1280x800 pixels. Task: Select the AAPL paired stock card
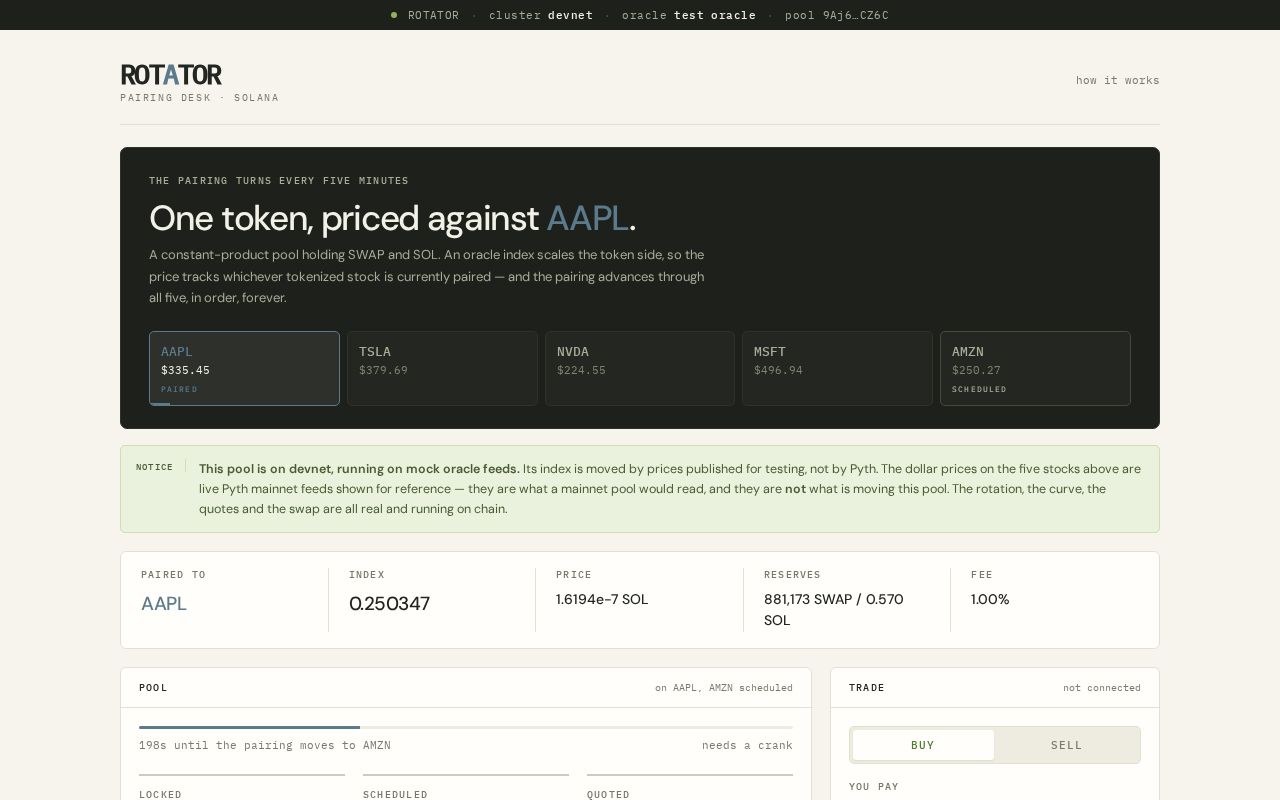coord(244,368)
